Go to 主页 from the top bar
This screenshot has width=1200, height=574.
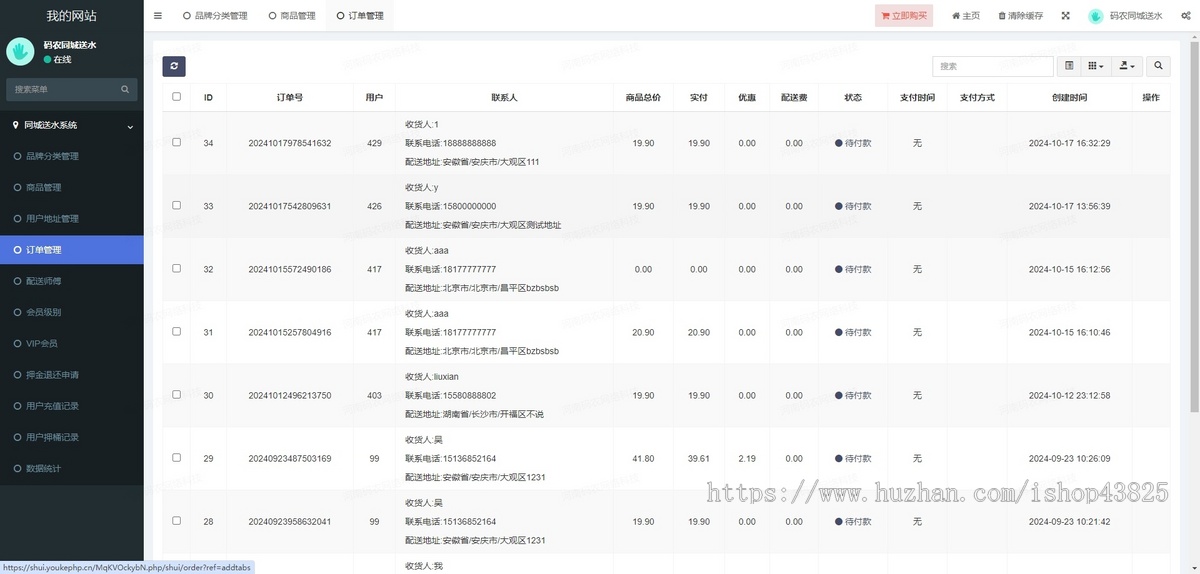pos(966,16)
